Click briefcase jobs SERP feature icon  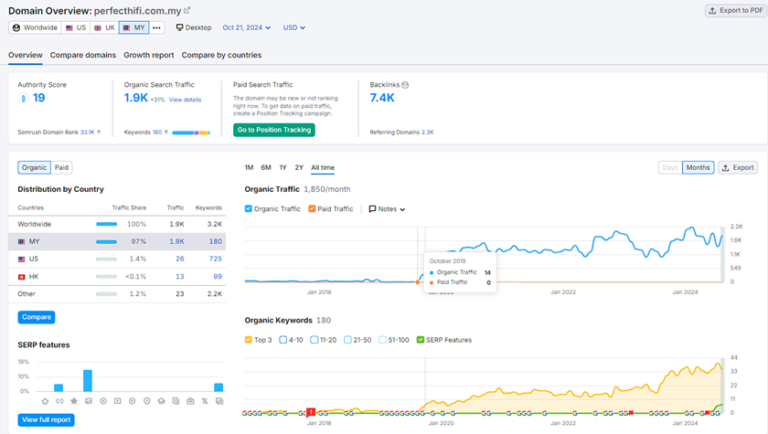(x=191, y=401)
